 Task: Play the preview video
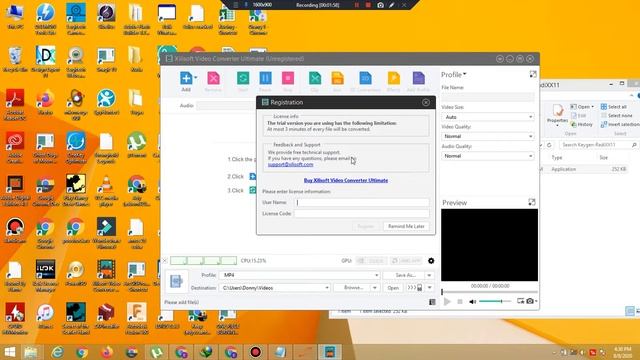447,302
